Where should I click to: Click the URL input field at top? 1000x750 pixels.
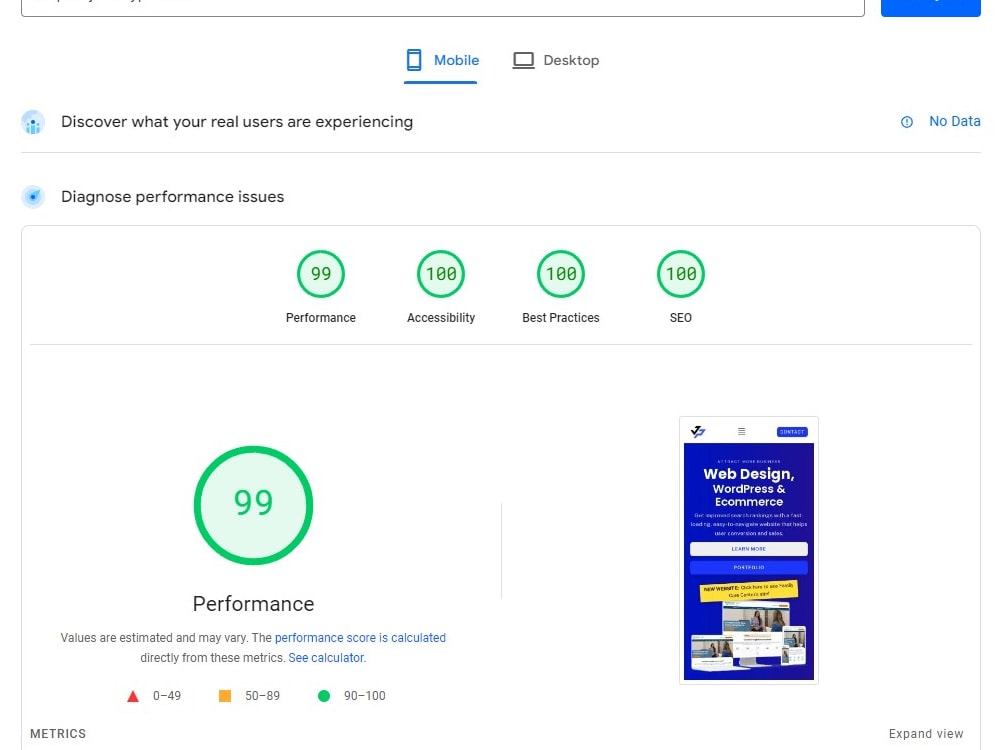(x=443, y=8)
